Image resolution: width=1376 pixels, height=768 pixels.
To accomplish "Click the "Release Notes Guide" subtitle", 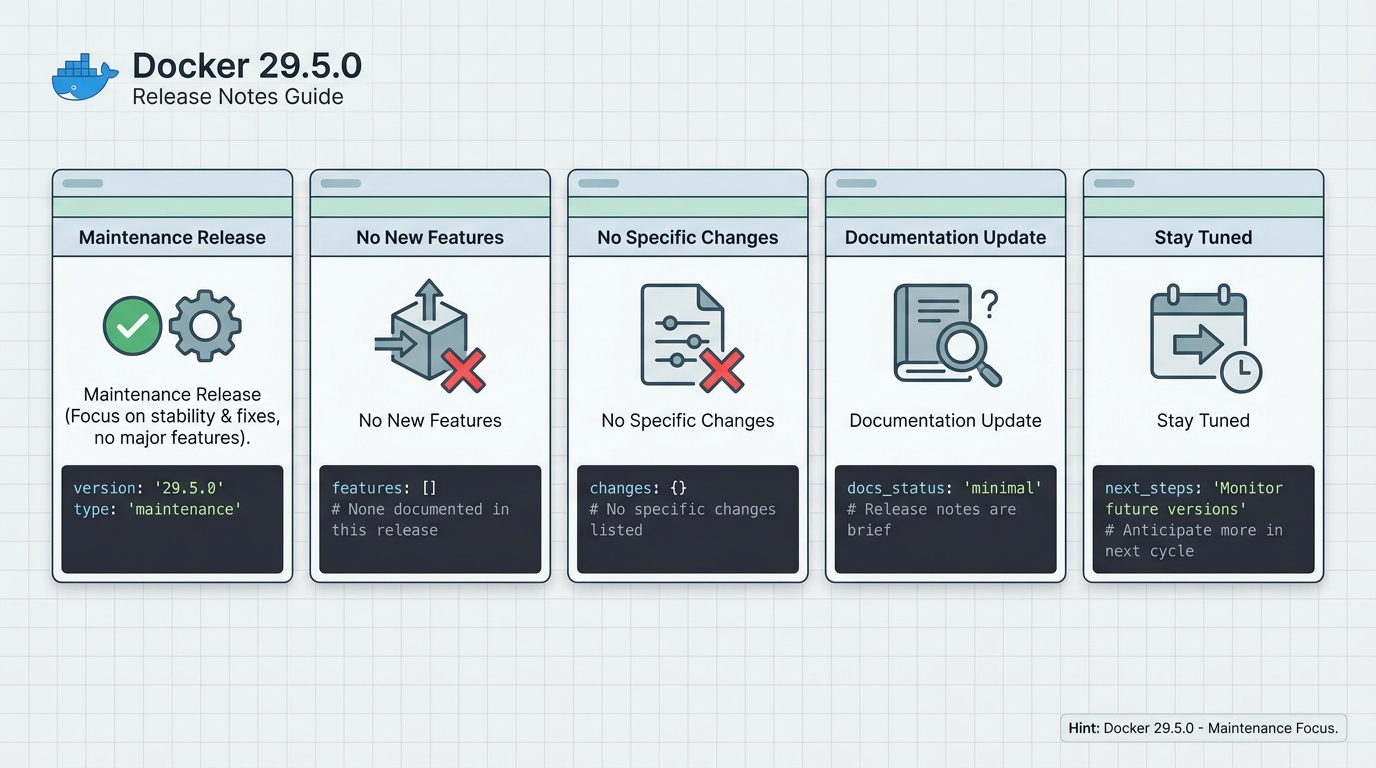I will coord(238,97).
